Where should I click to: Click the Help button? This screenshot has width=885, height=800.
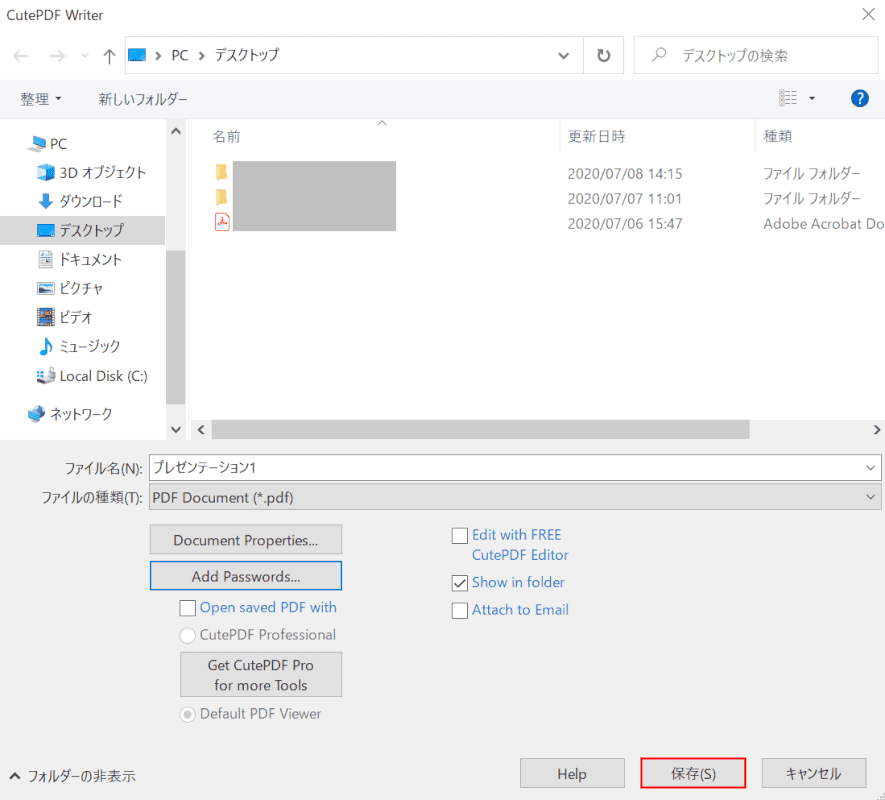pyautogui.click(x=572, y=773)
